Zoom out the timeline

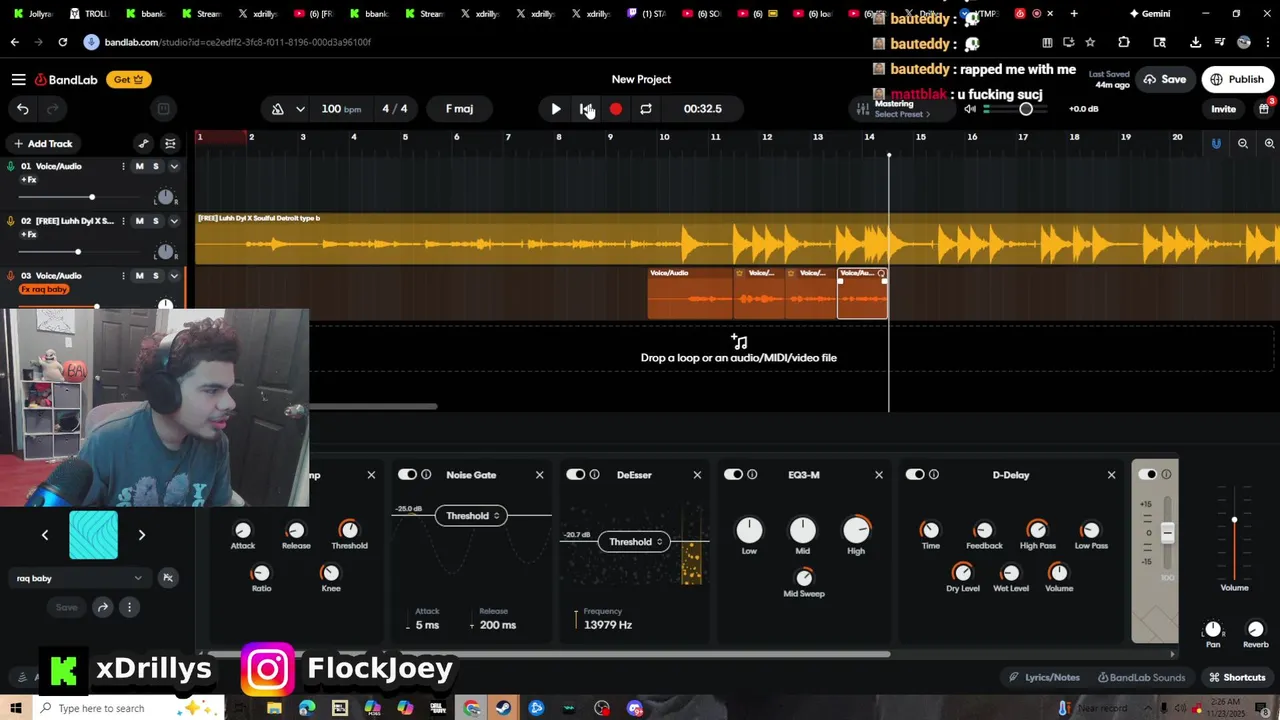pyautogui.click(x=1243, y=144)
